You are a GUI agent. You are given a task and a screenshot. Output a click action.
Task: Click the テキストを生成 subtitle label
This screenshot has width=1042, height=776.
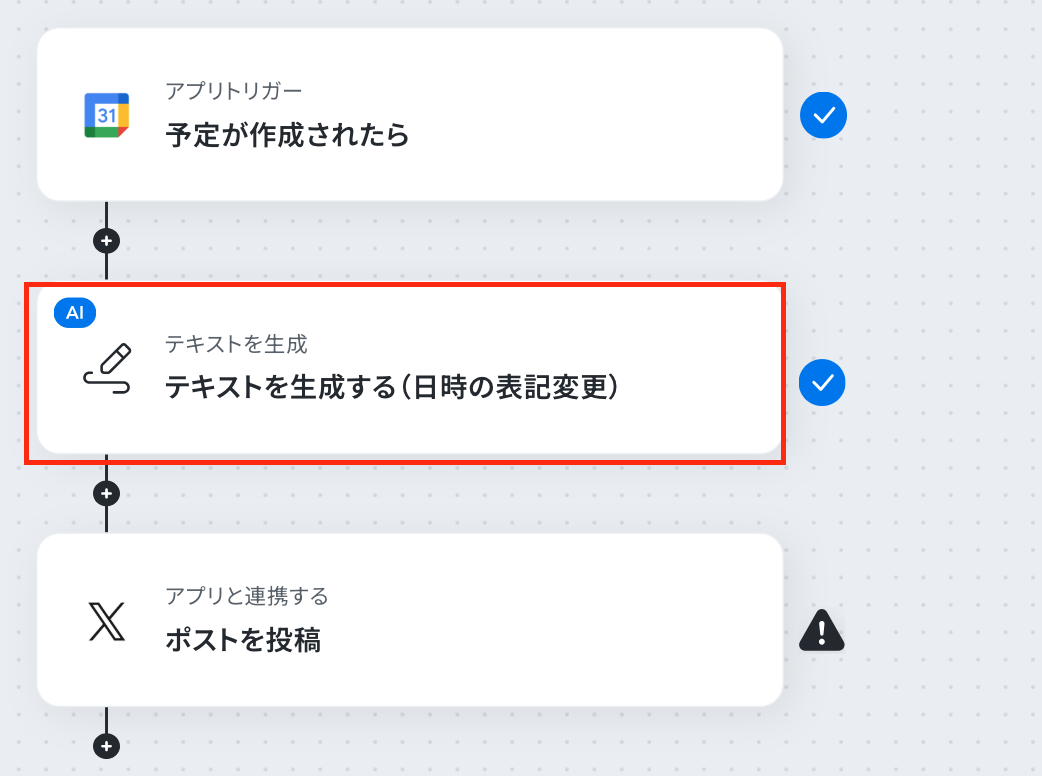pyautogui.click(x=236, y=344)
